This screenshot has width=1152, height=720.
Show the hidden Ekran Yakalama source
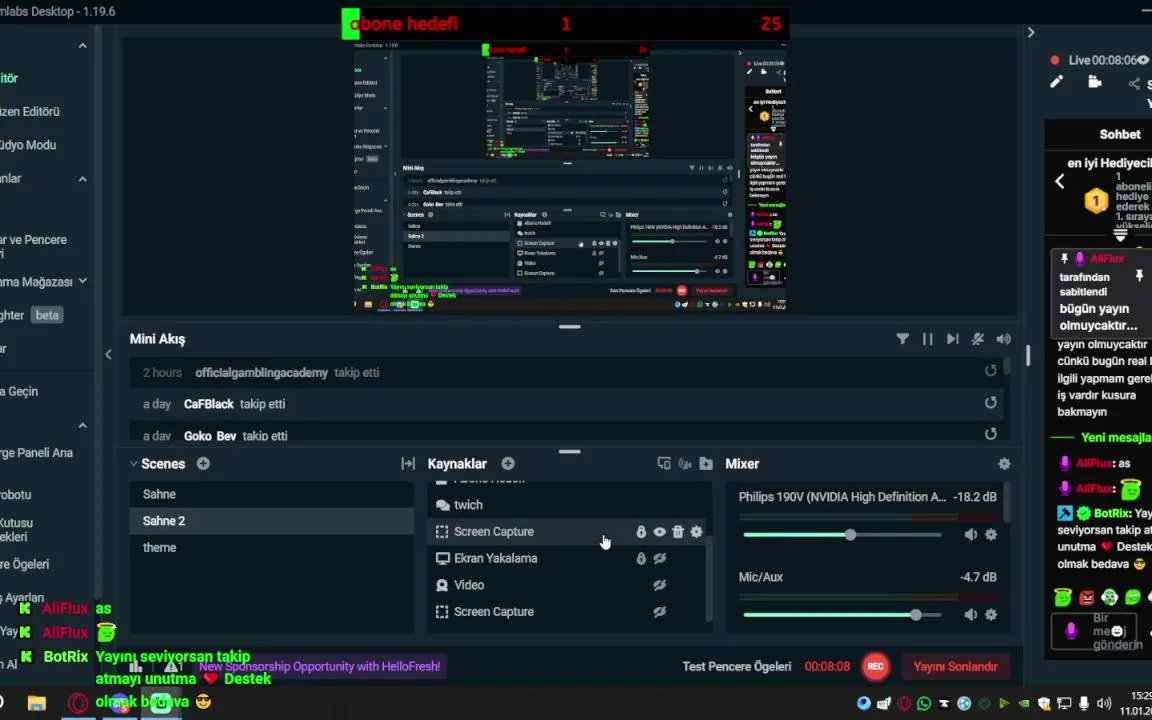[660, 558]
